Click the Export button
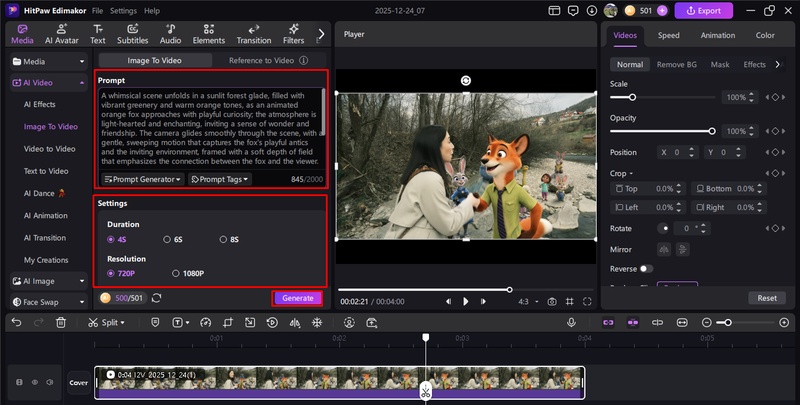The image size is (800, 405). [x=704, y=11]
